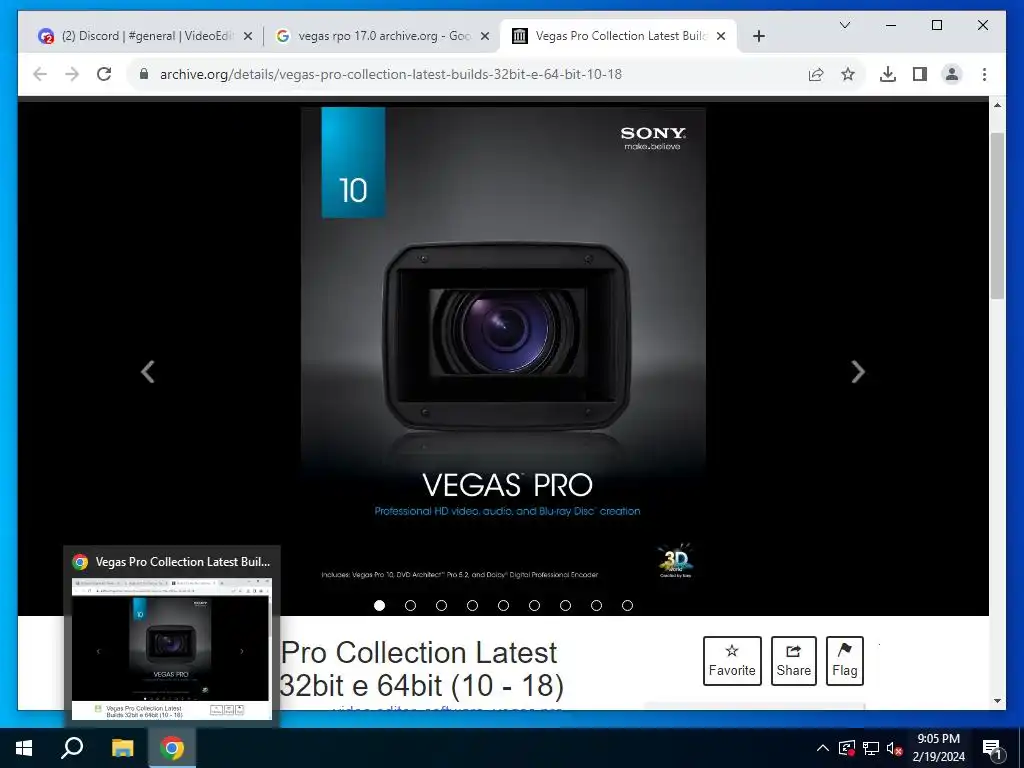
Task: Bookmark this tab with the star icon
Action: click(848, 74)
